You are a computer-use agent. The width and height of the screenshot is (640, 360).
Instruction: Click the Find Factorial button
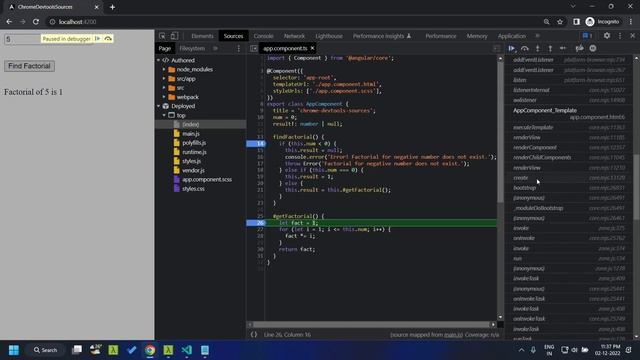[x=29, y=66]
